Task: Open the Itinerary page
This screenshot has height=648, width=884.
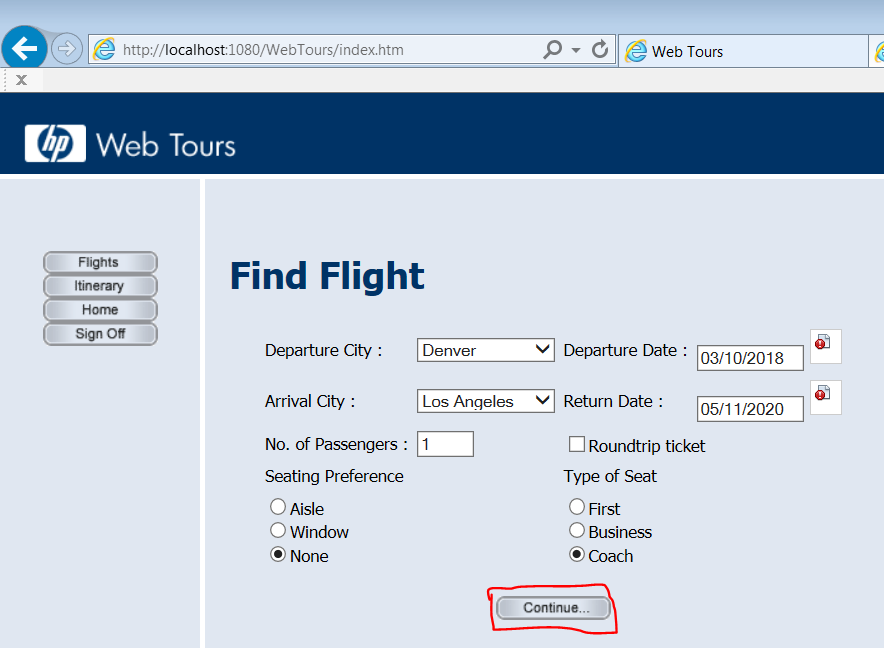Action: 100,285
